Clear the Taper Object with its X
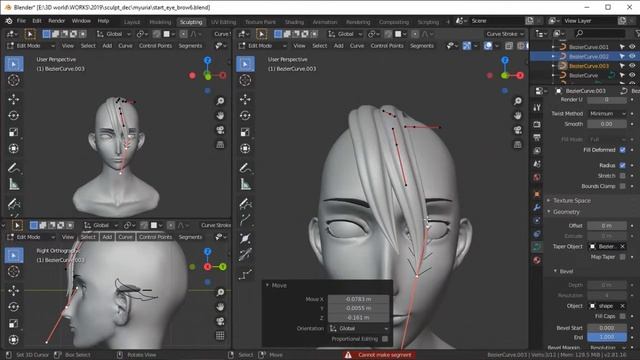640x360 pixels. (622, 246)
